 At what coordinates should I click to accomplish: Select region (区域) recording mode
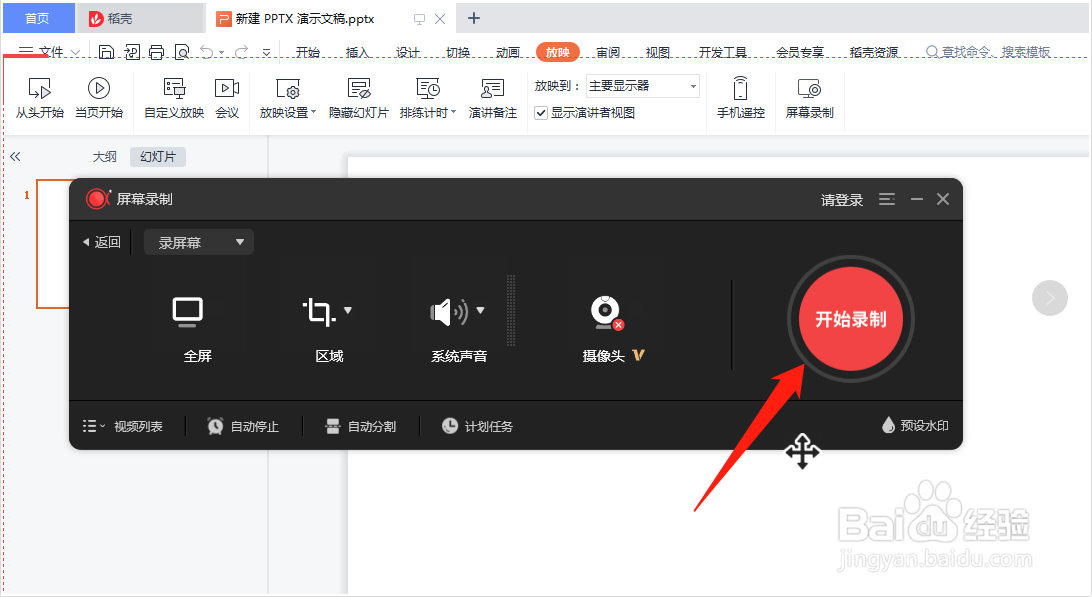(x=320, y=311)
